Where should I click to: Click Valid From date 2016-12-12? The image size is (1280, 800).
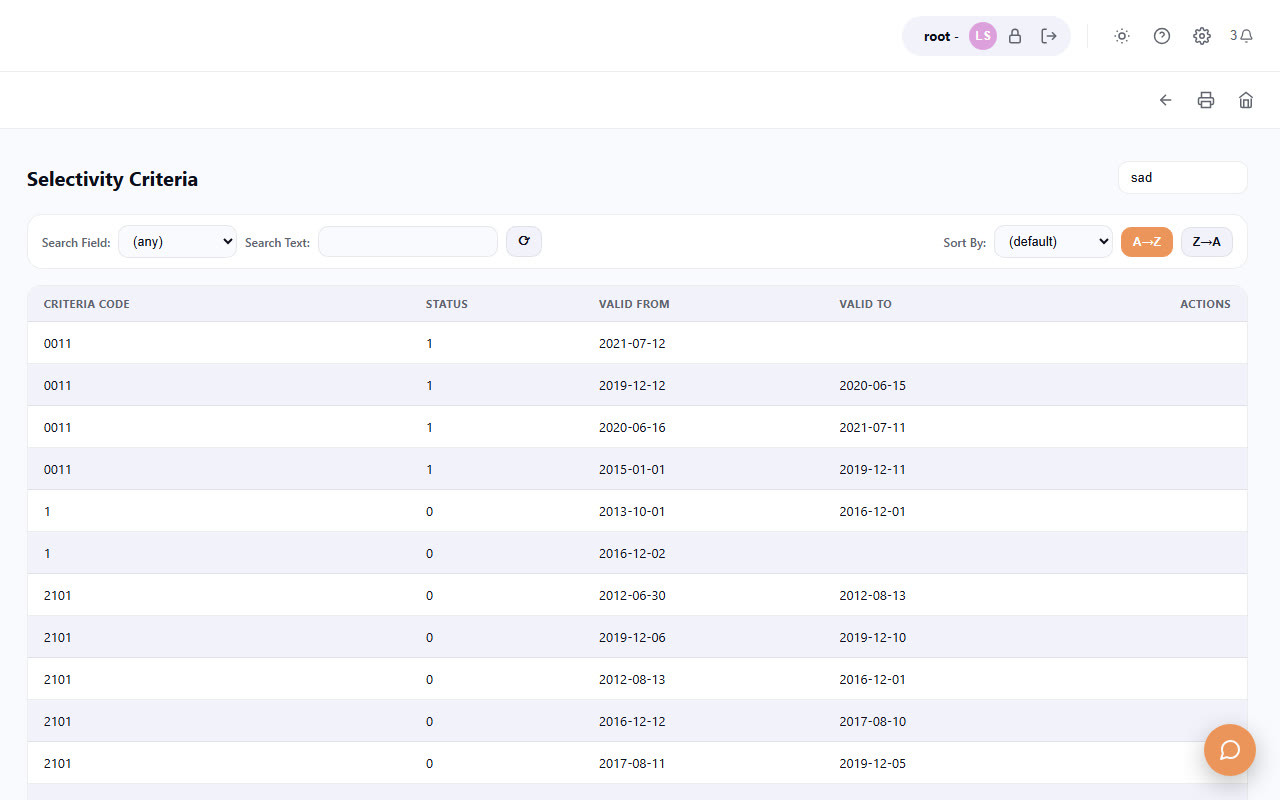pos(632,721)
